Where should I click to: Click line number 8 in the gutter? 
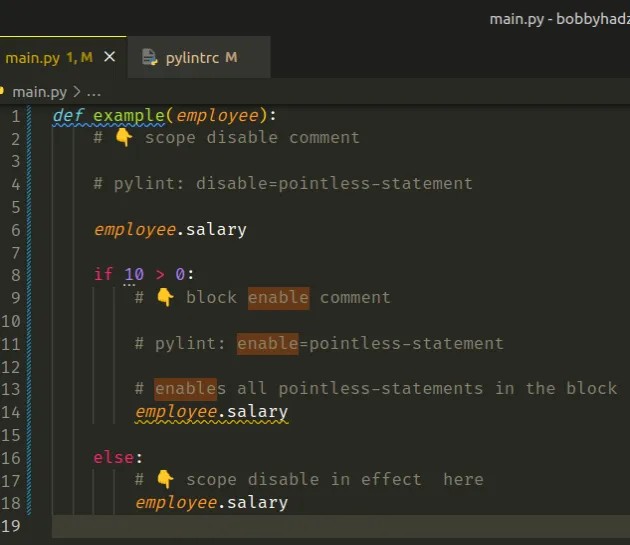click(x=15, y=274)
